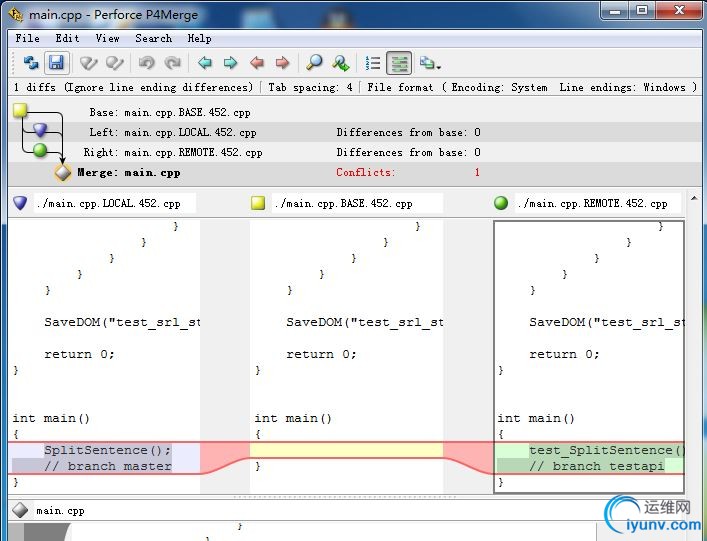
Task: Click the P4Merge title bar app icon
Action: point(16,15)
